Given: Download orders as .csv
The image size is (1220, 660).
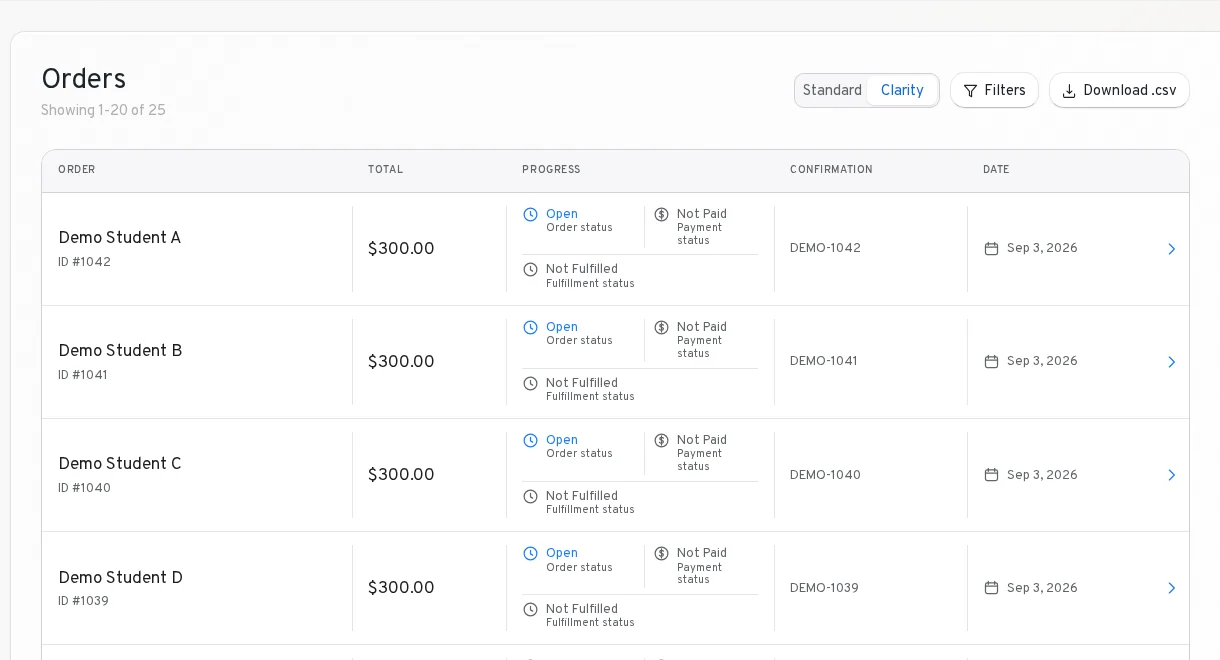Looking at the screenshot, I should [x=1119, y=90].
